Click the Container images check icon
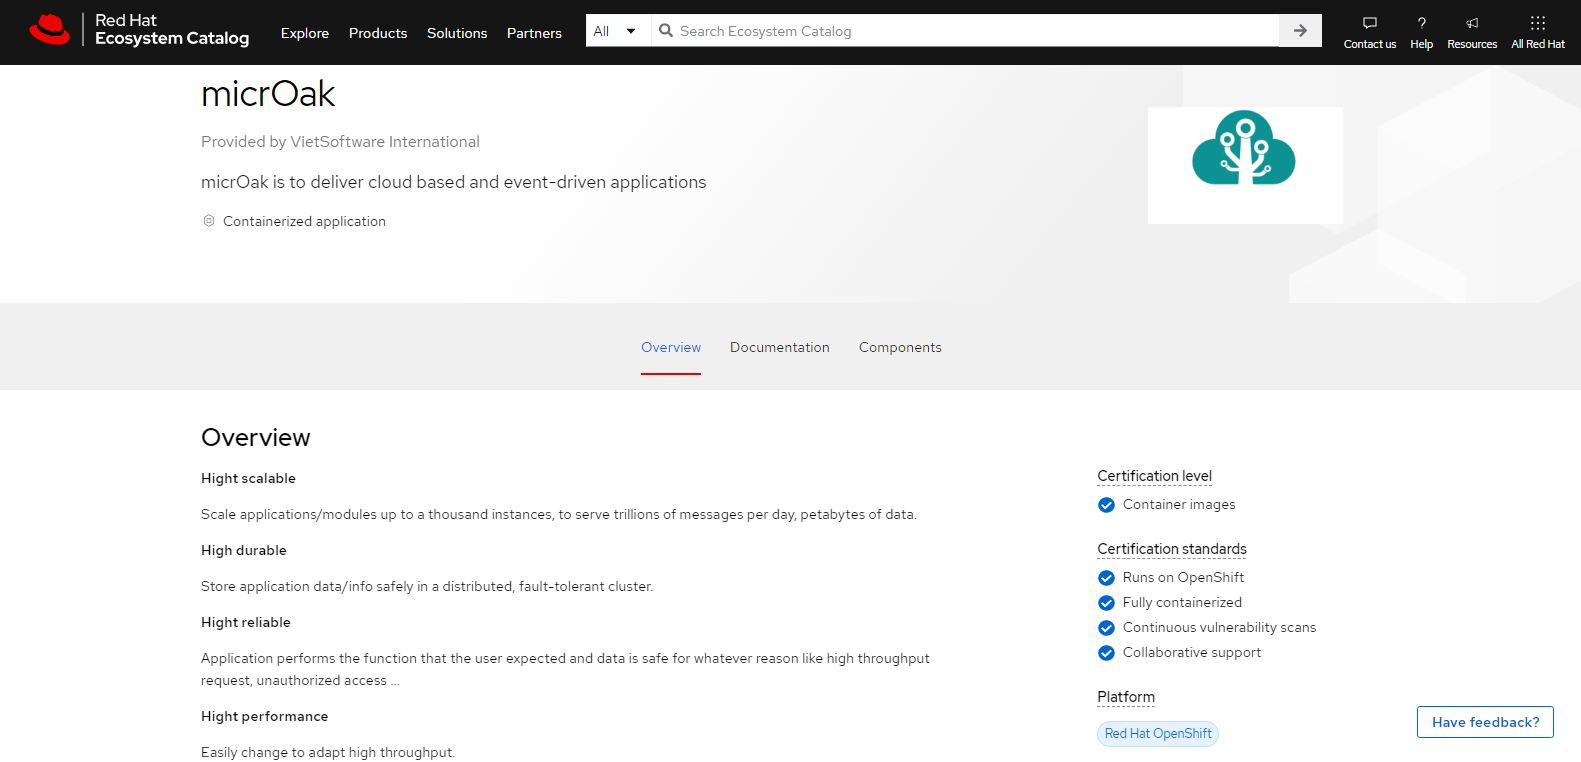The width and height of the screenshot is (1581, 762). [1106, 505]
